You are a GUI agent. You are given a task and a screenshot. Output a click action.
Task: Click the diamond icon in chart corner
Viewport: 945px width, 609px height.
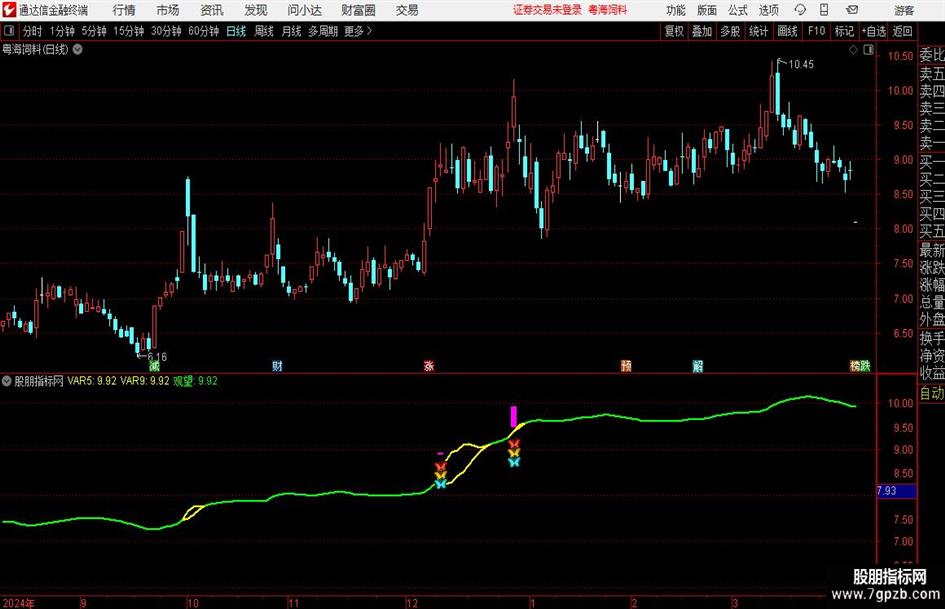[853, 50]
